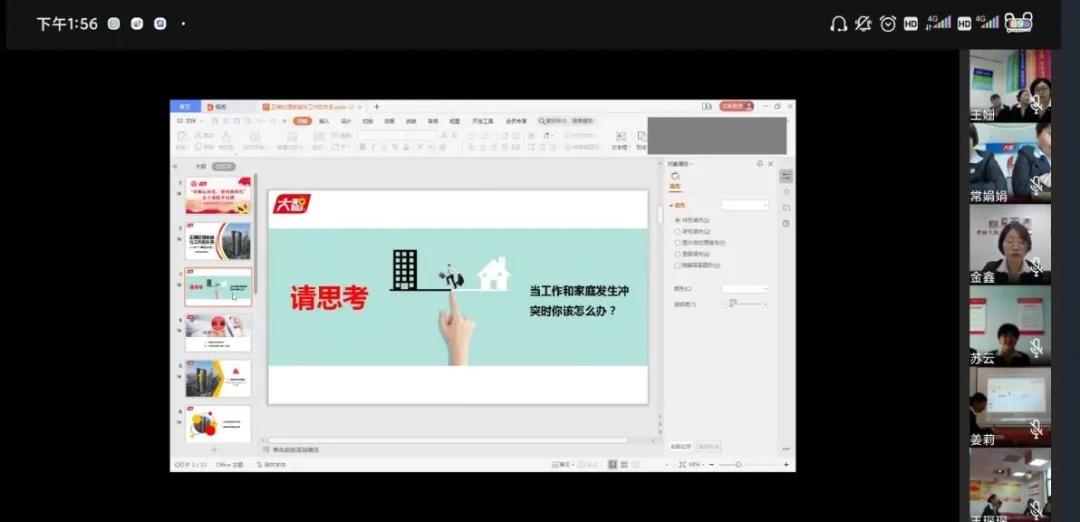The height and width of the screenshot is (522, 1080).
Task: Click the zoom-in plus icon in status bar
Action: [786, 465]
